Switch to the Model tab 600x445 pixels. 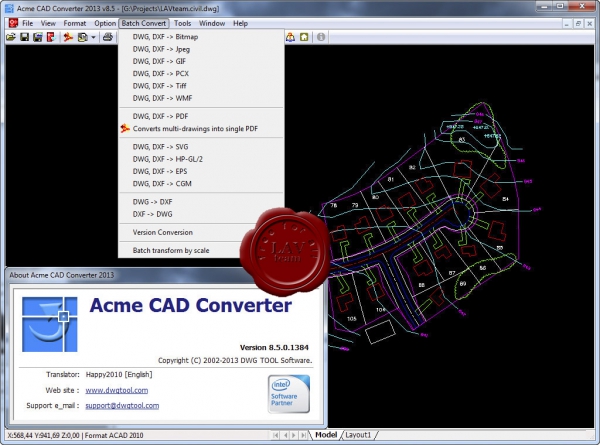point(326,435)
